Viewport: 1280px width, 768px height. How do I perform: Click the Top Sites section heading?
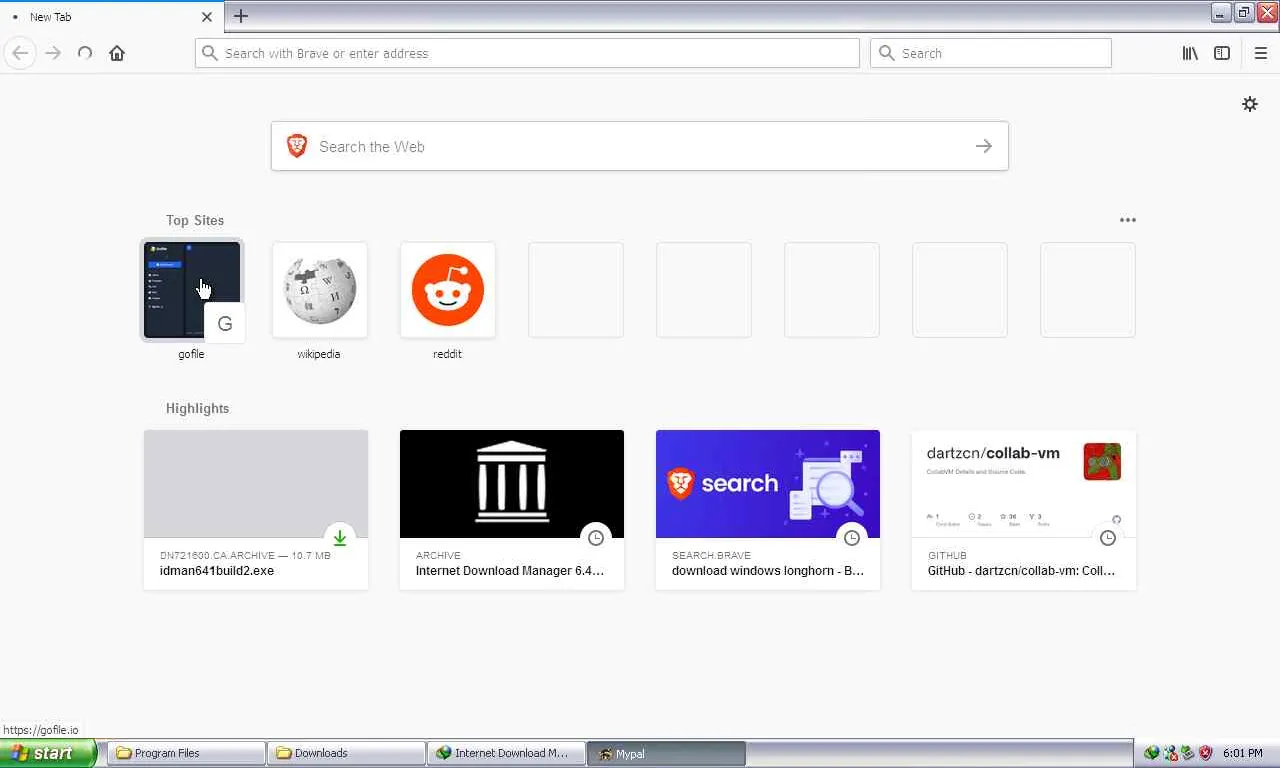pyautogui.click(x=195, y=220)
